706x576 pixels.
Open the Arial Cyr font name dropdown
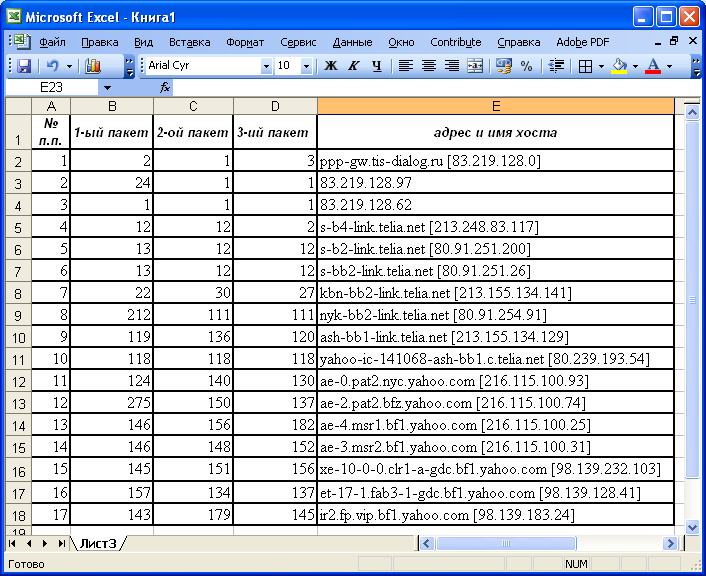[266, 66]
